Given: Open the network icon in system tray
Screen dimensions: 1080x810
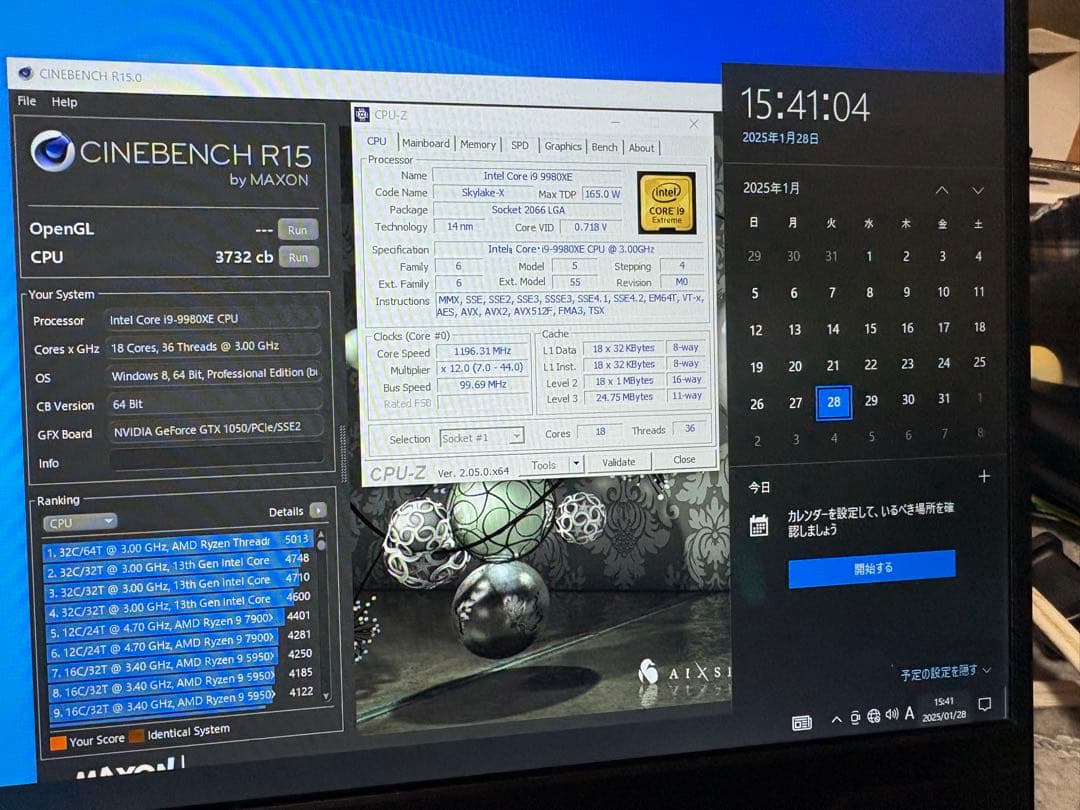Looking at the screenshot, I should click(x=872, y=716).
